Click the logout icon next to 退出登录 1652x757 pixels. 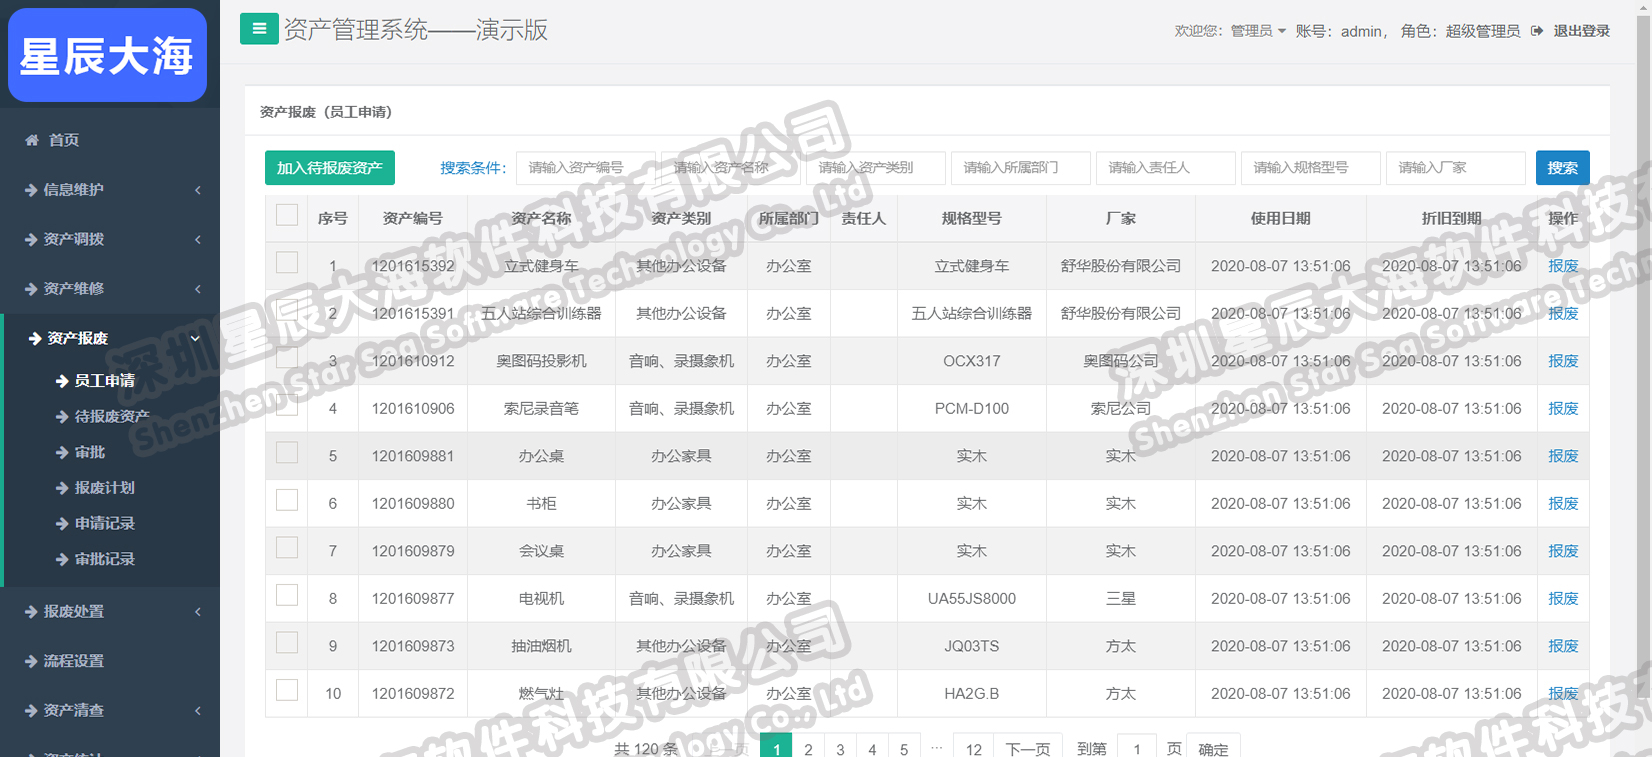pyautogui.click(x=1537, y=31)
